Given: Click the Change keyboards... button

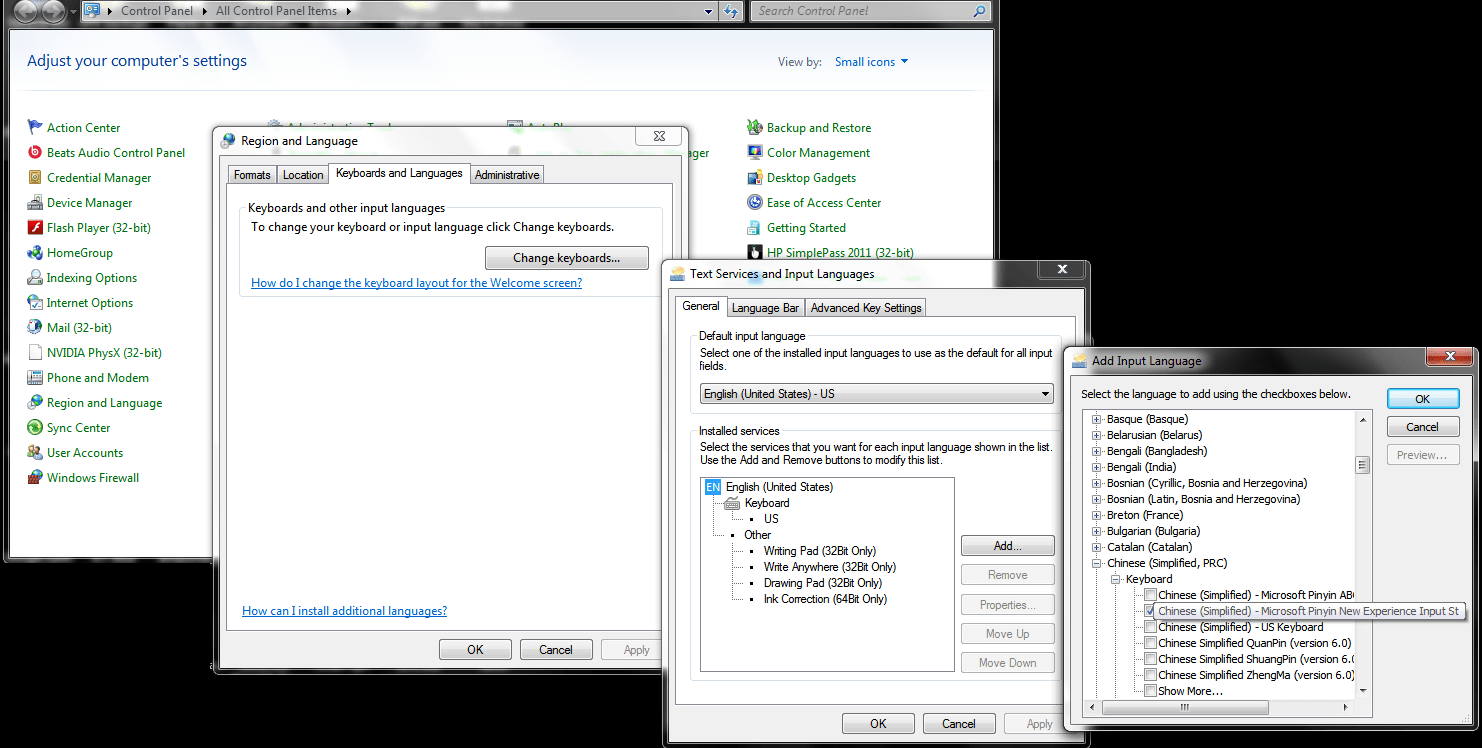Looking at the screenshot, I should [567, 258].
